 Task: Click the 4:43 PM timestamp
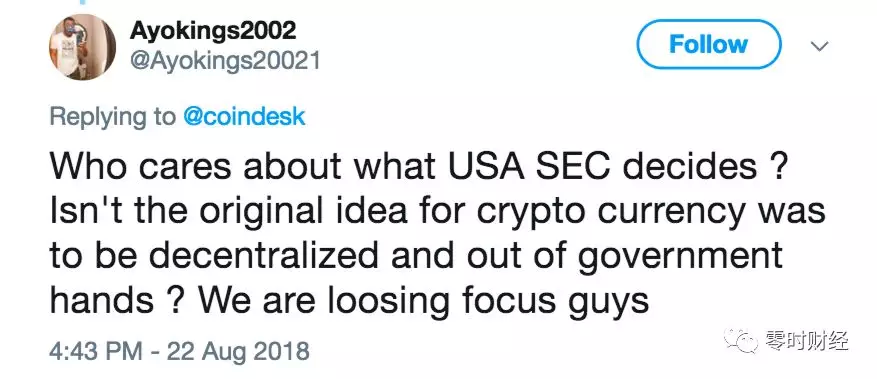click(95, 352)
